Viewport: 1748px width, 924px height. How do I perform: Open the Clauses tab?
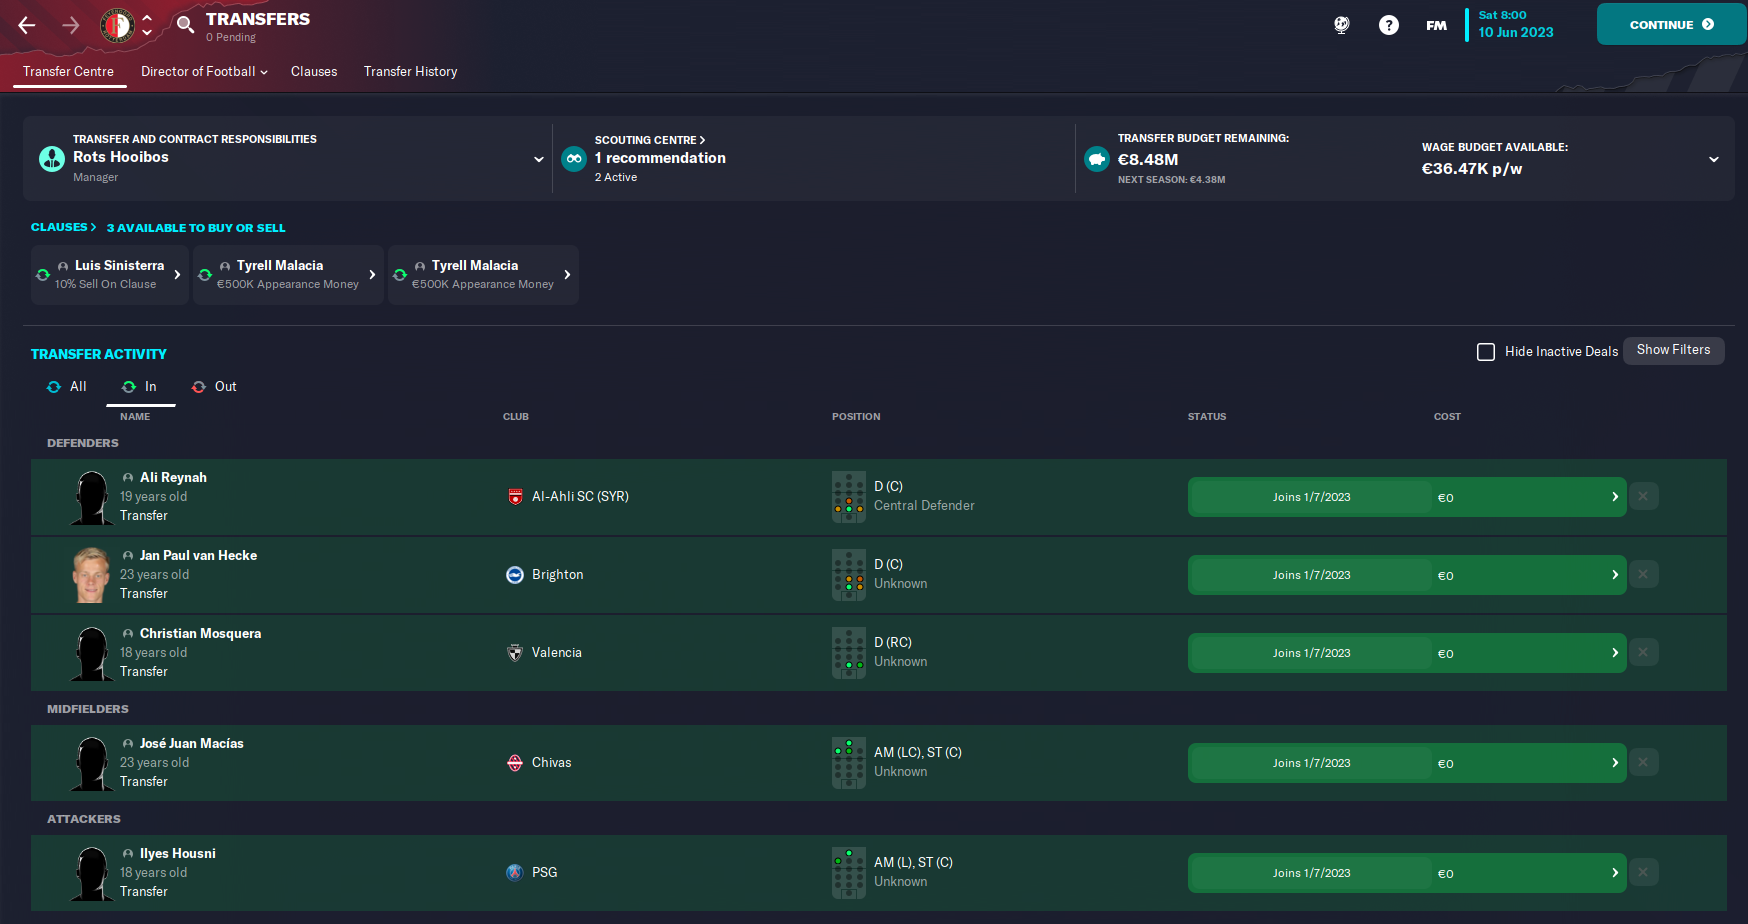click(x=314, y=72)
